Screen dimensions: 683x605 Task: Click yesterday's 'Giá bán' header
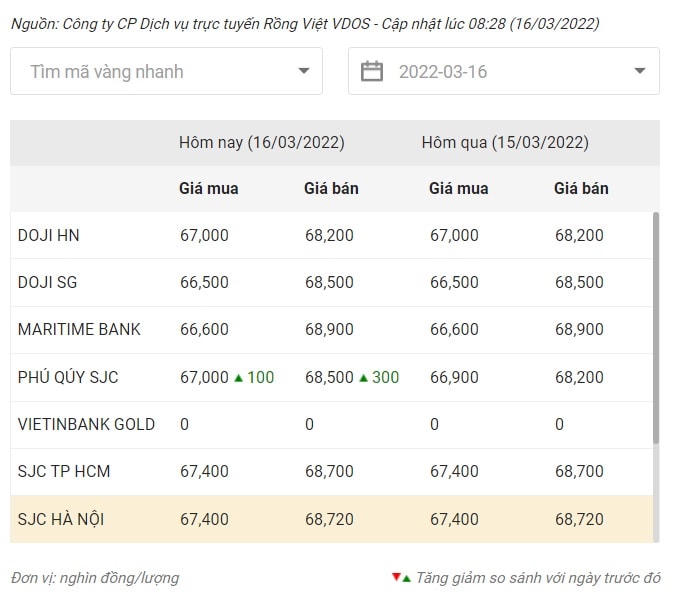582,189
